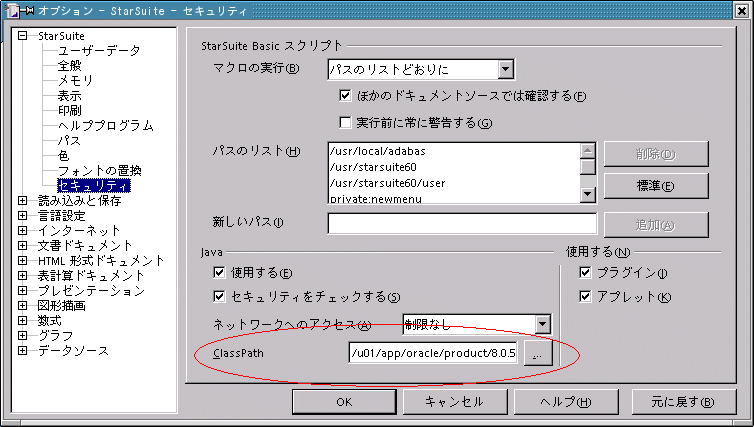This screenshot has height=427, width=754.
Task: Expand 表計算ドキュメント node
Action: (23, 275)
